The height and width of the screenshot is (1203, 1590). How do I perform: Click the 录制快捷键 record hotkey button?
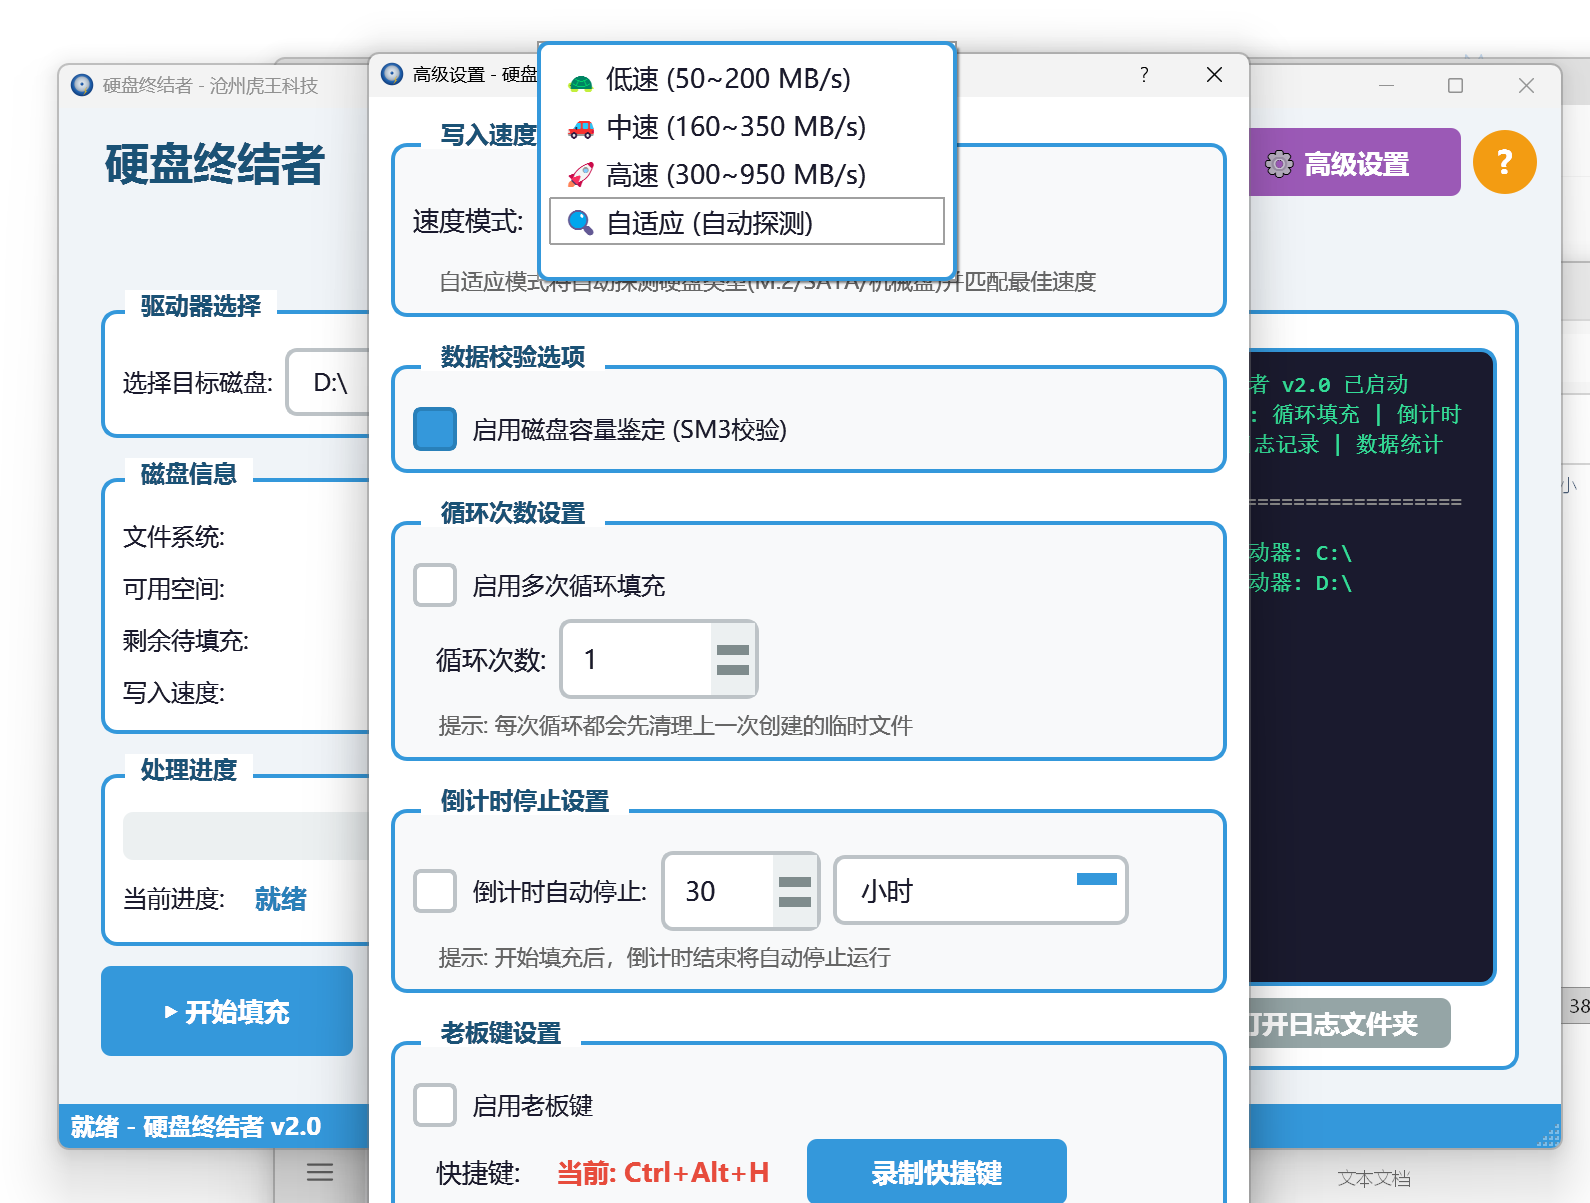pyautogui.click(x=937, y=1172)
